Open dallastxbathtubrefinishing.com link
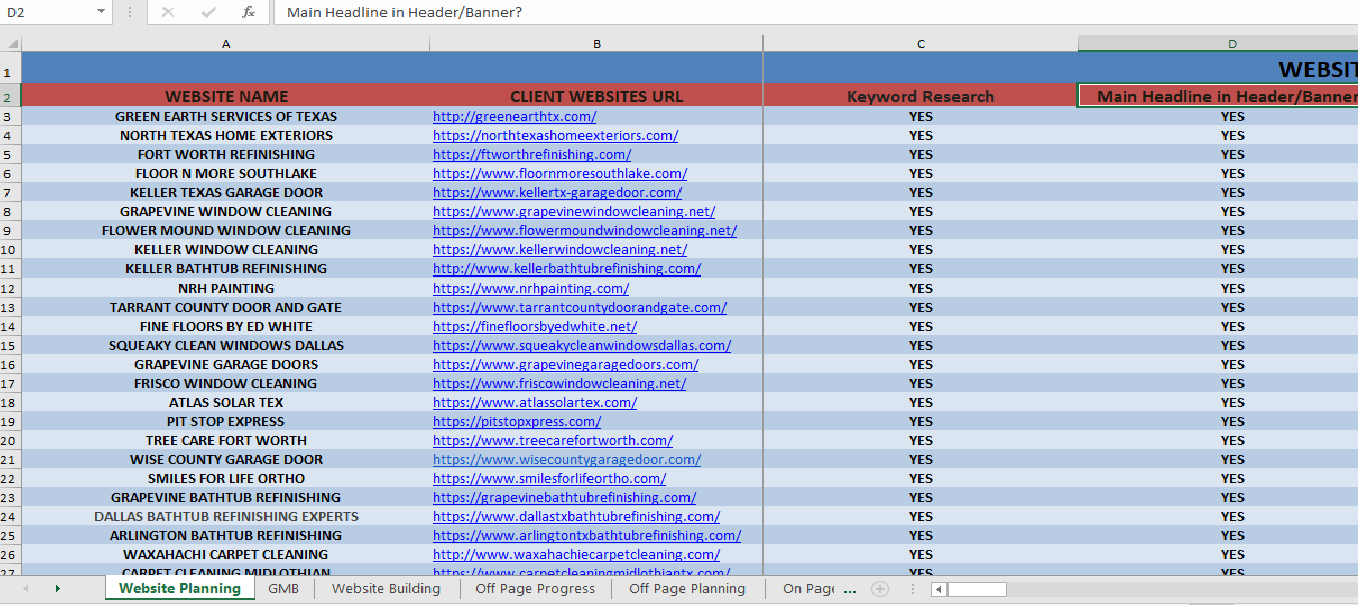Screen dimensions: 1358x605 pos(576,516)
